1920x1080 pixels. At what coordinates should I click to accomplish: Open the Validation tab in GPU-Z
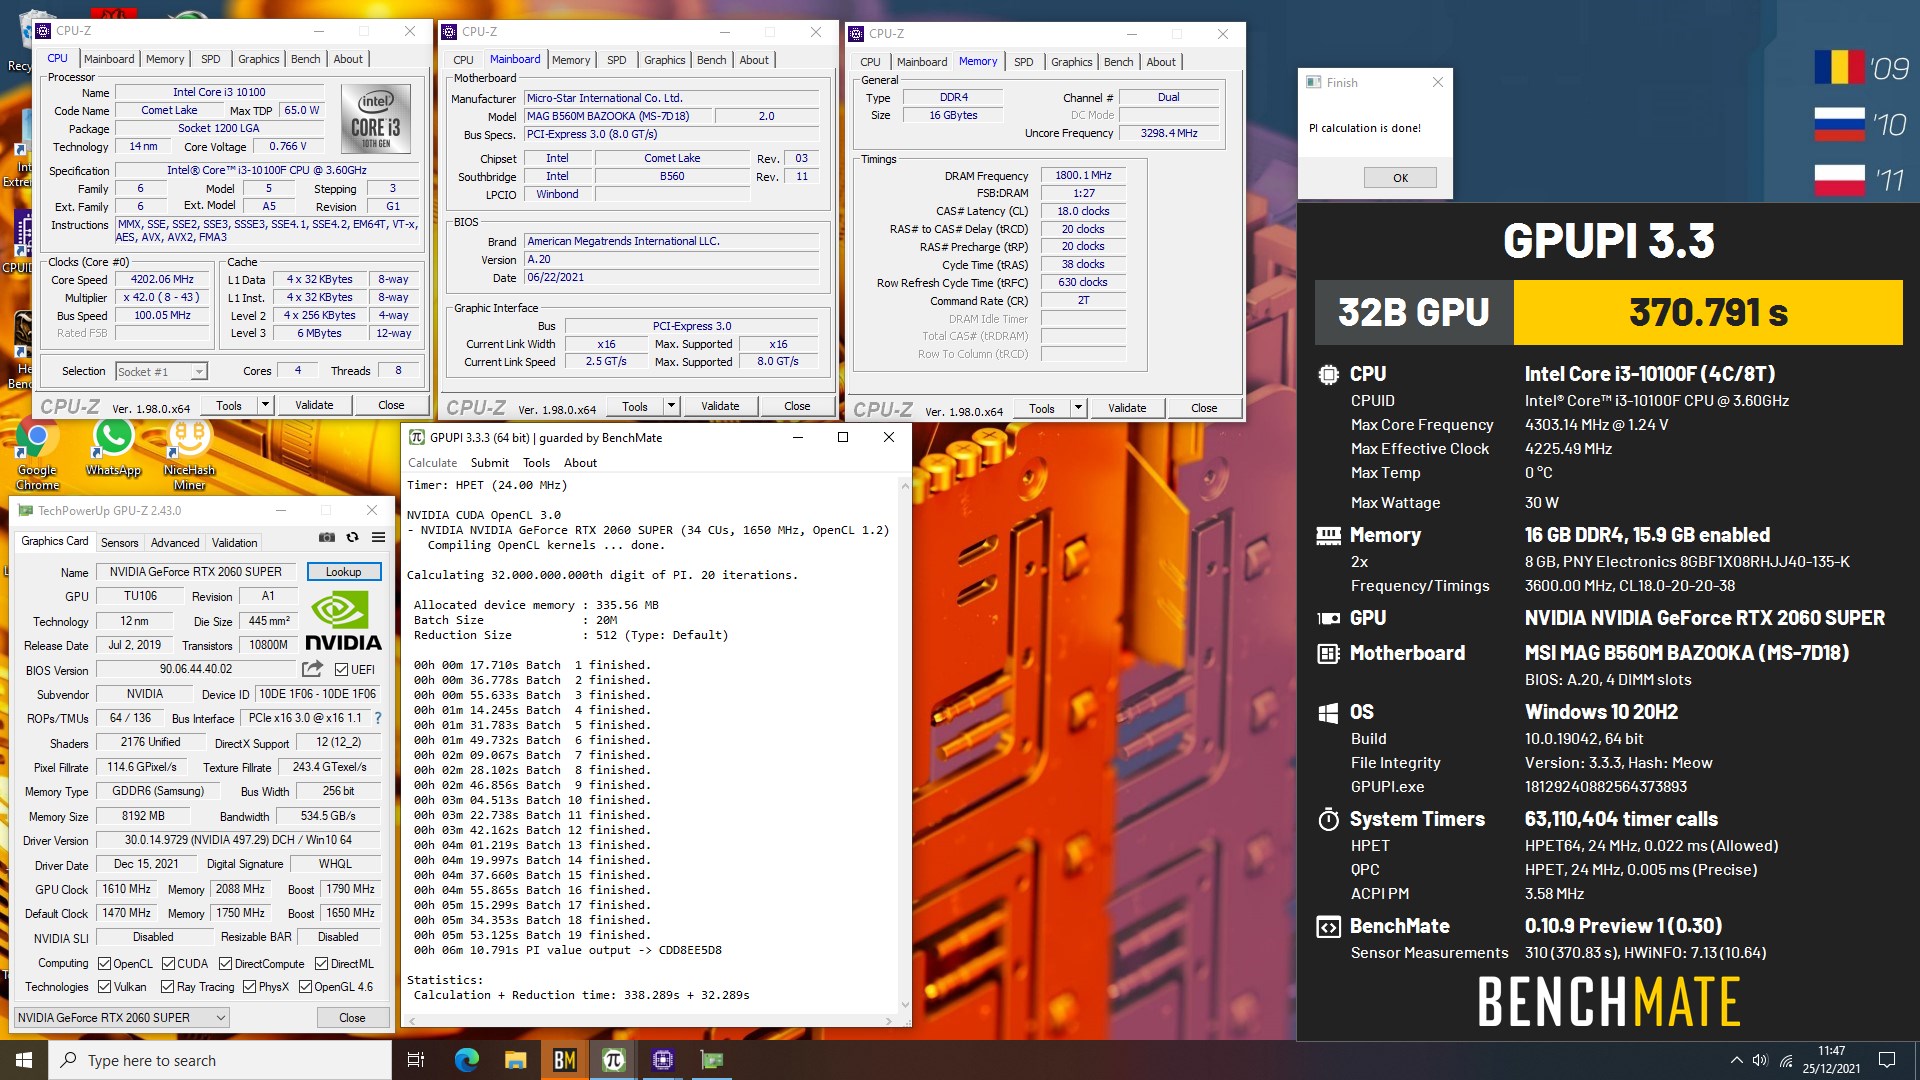[234, 543]
